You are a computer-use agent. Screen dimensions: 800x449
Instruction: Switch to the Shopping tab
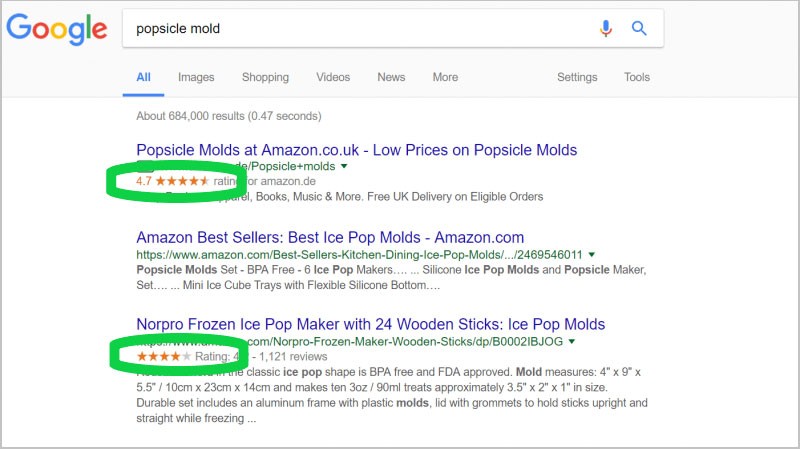tap(265, 77)
